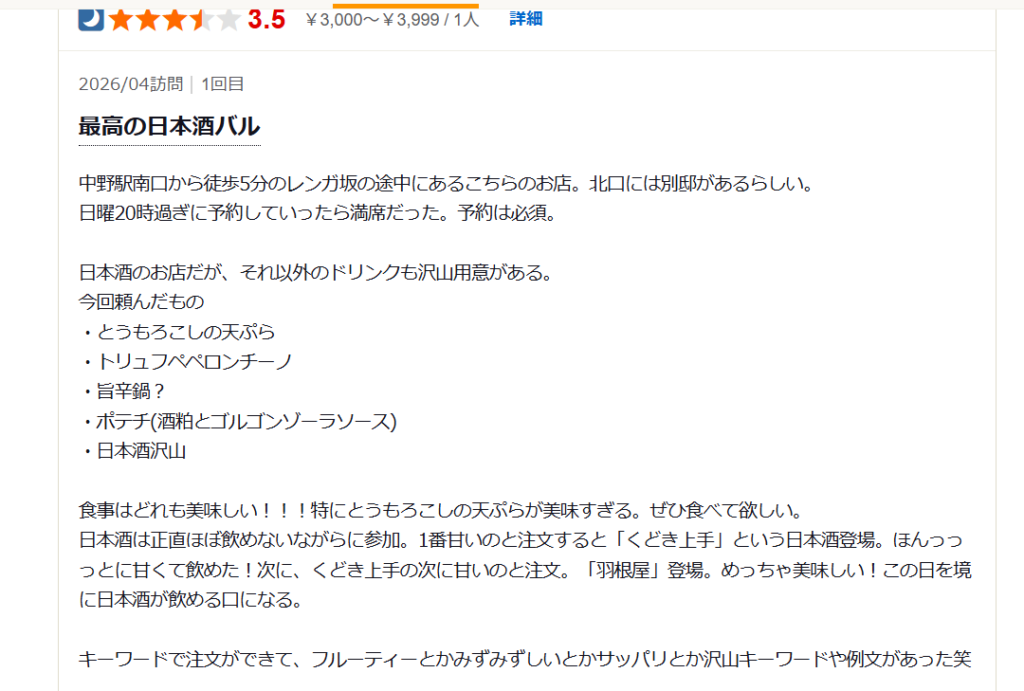Image resolution: width=1024 pixels, height=691 pixels.
Task: Click the first orange star
Action: pyautogui.click(x=120, y=19)
